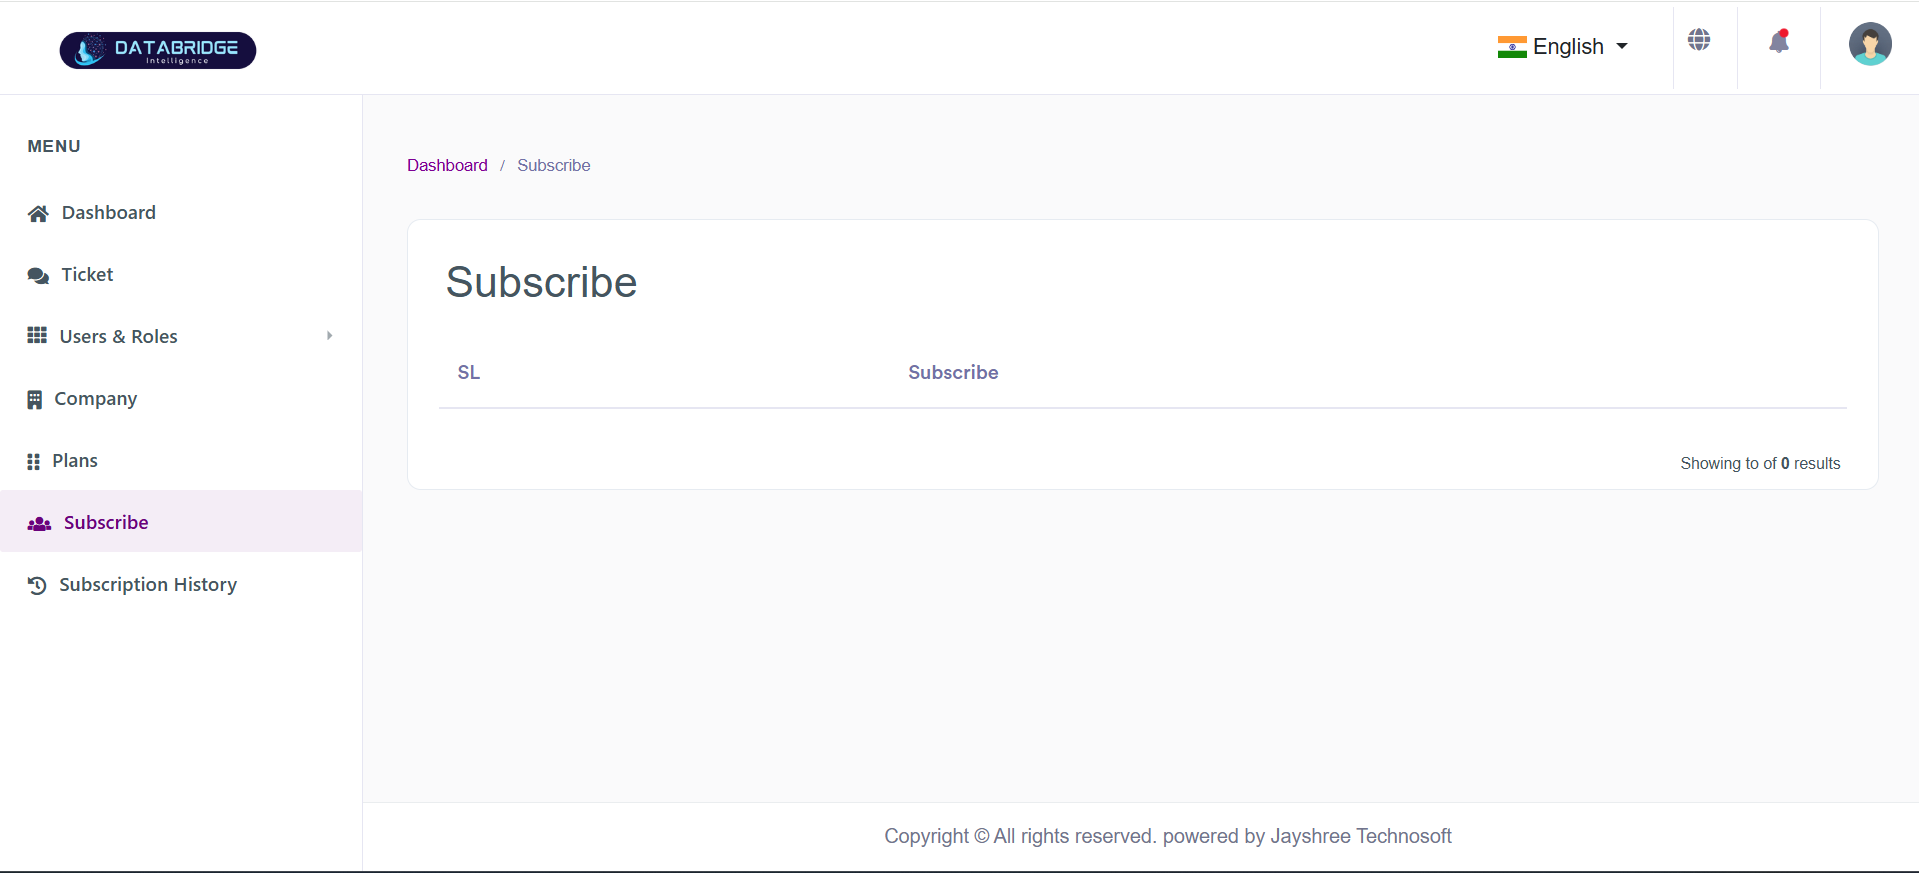This screenshot has height=873, width=1919.
Task: Click the Ticket chat bubbles icon
Action: coord(38,275)
